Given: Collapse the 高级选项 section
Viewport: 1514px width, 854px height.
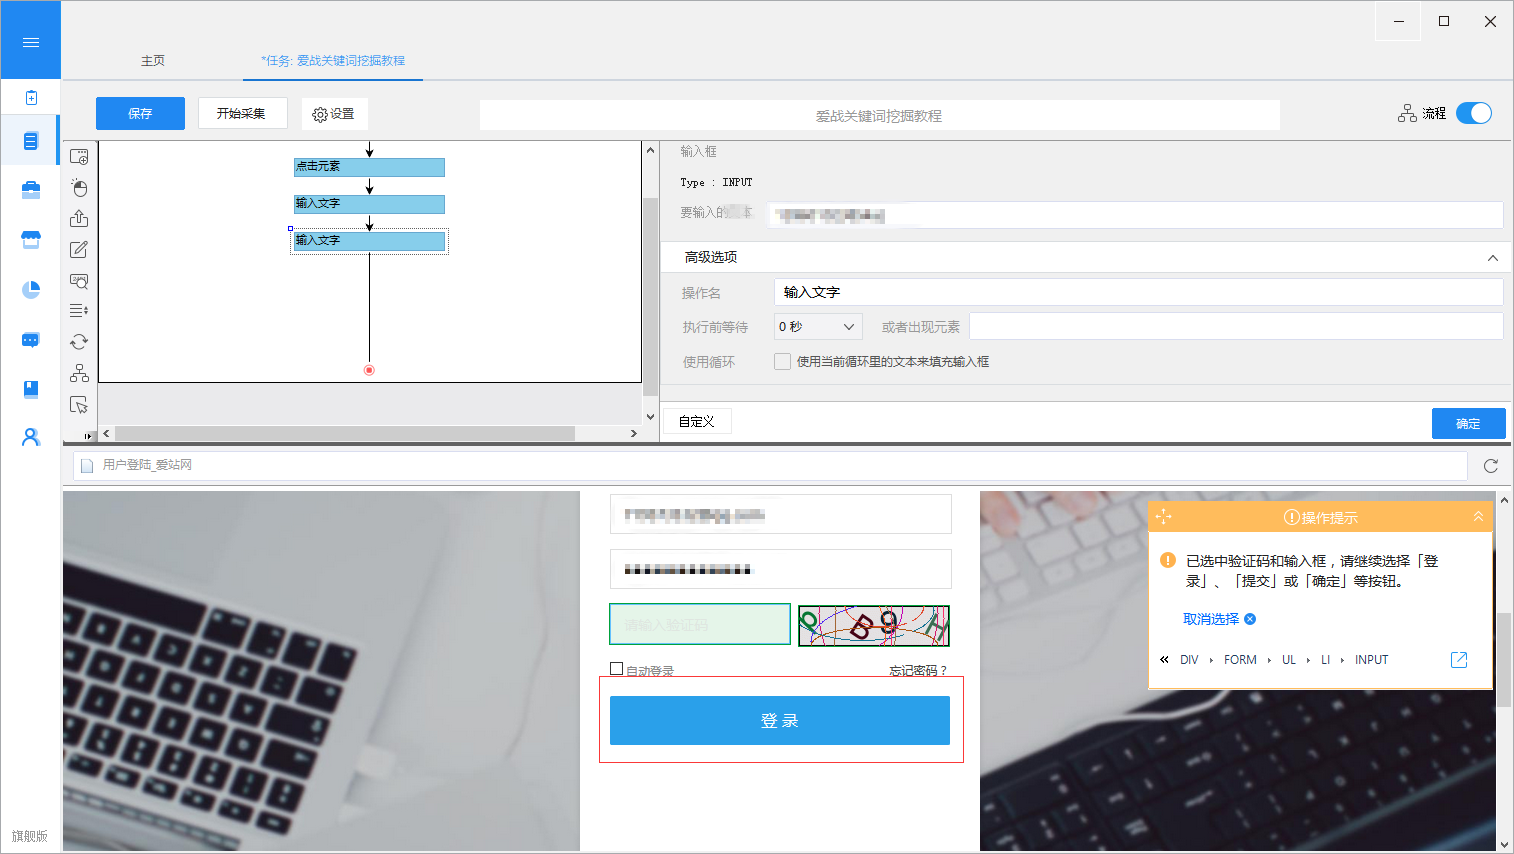Looking at the screenshot, I should click(x=1492, y=258).
